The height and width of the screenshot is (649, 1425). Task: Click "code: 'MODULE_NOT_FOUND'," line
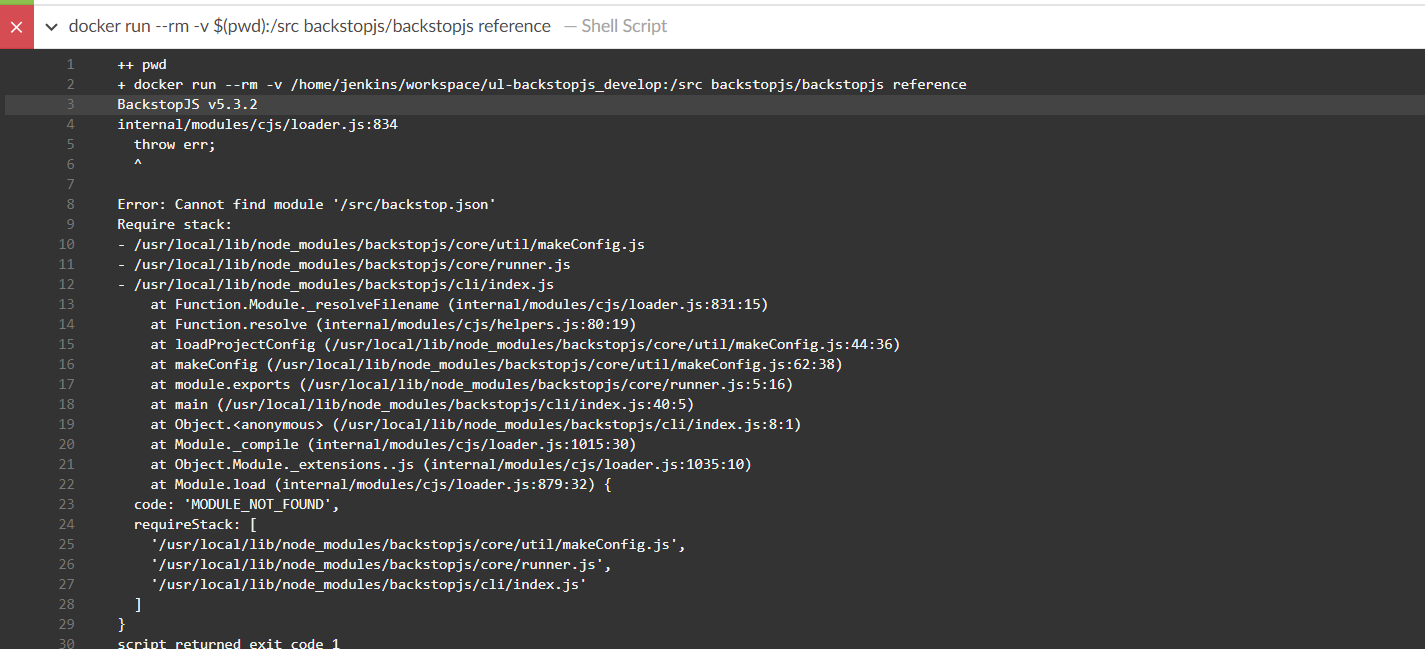point(237,504)
